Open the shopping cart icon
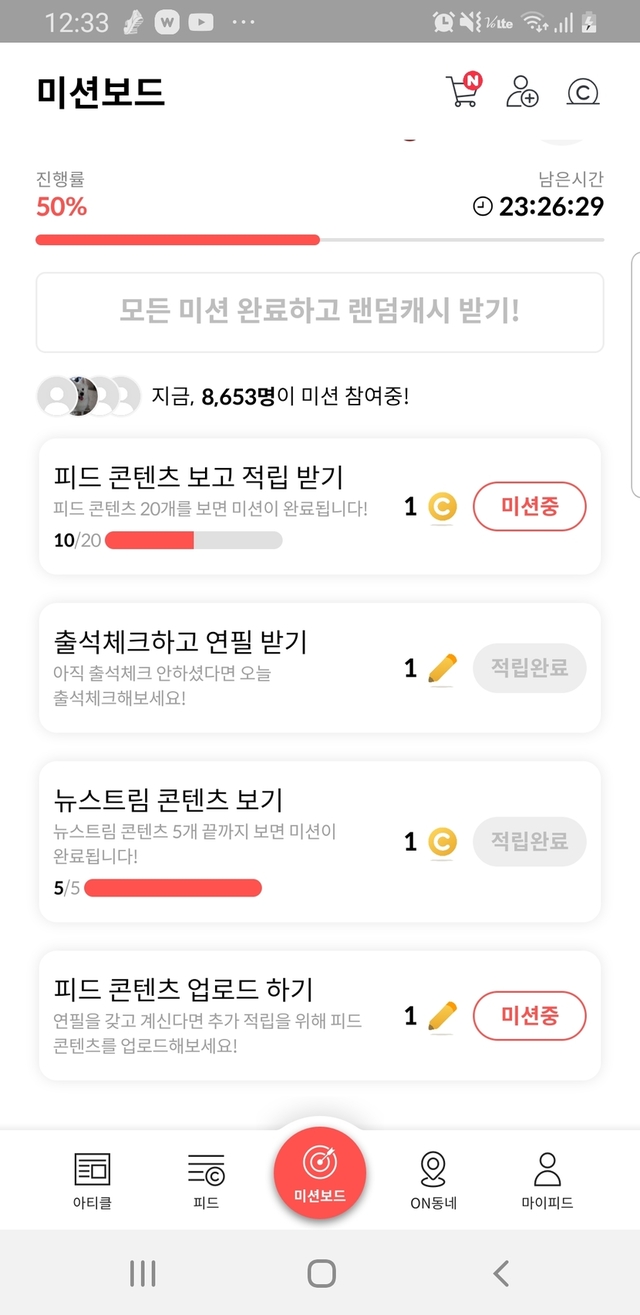Viewport: 640px width, 1315px height. click(x=461, y=91)
